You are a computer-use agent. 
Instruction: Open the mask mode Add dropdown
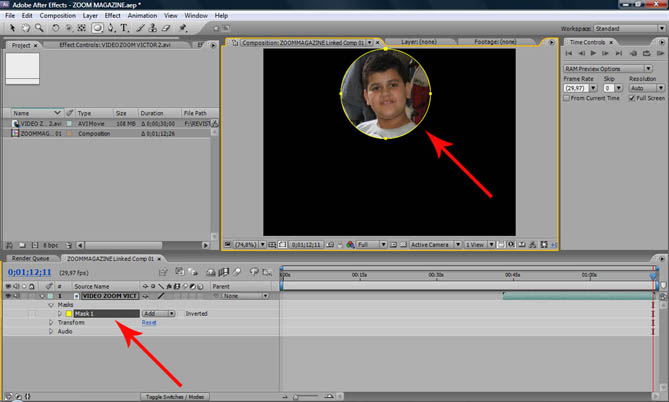[158, 314]
